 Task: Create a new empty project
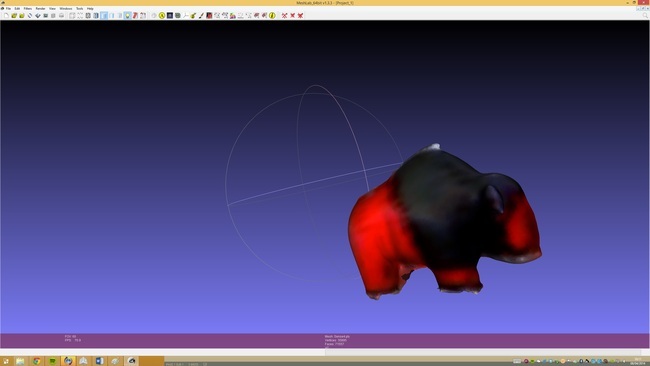(6, 15)
